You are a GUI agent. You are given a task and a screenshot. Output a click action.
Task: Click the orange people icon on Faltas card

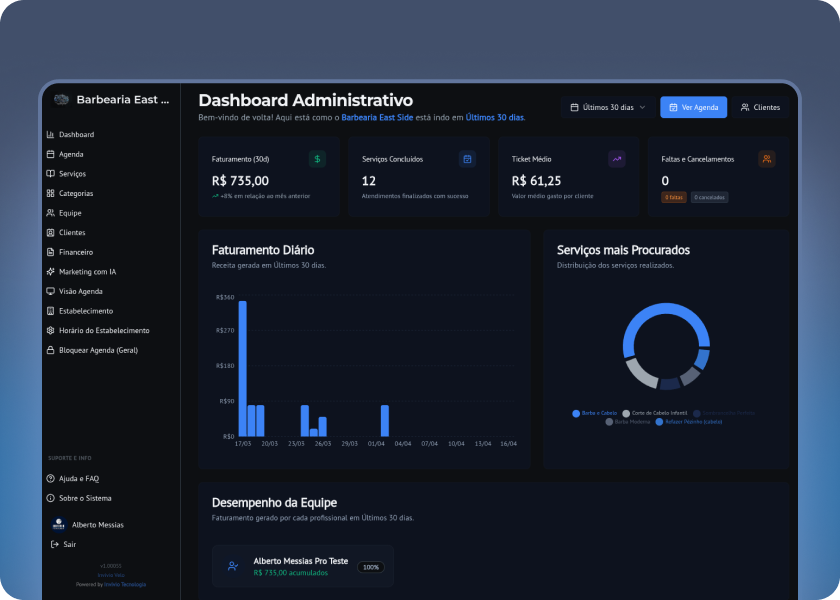pyautogui.click(x=767, y=159)
